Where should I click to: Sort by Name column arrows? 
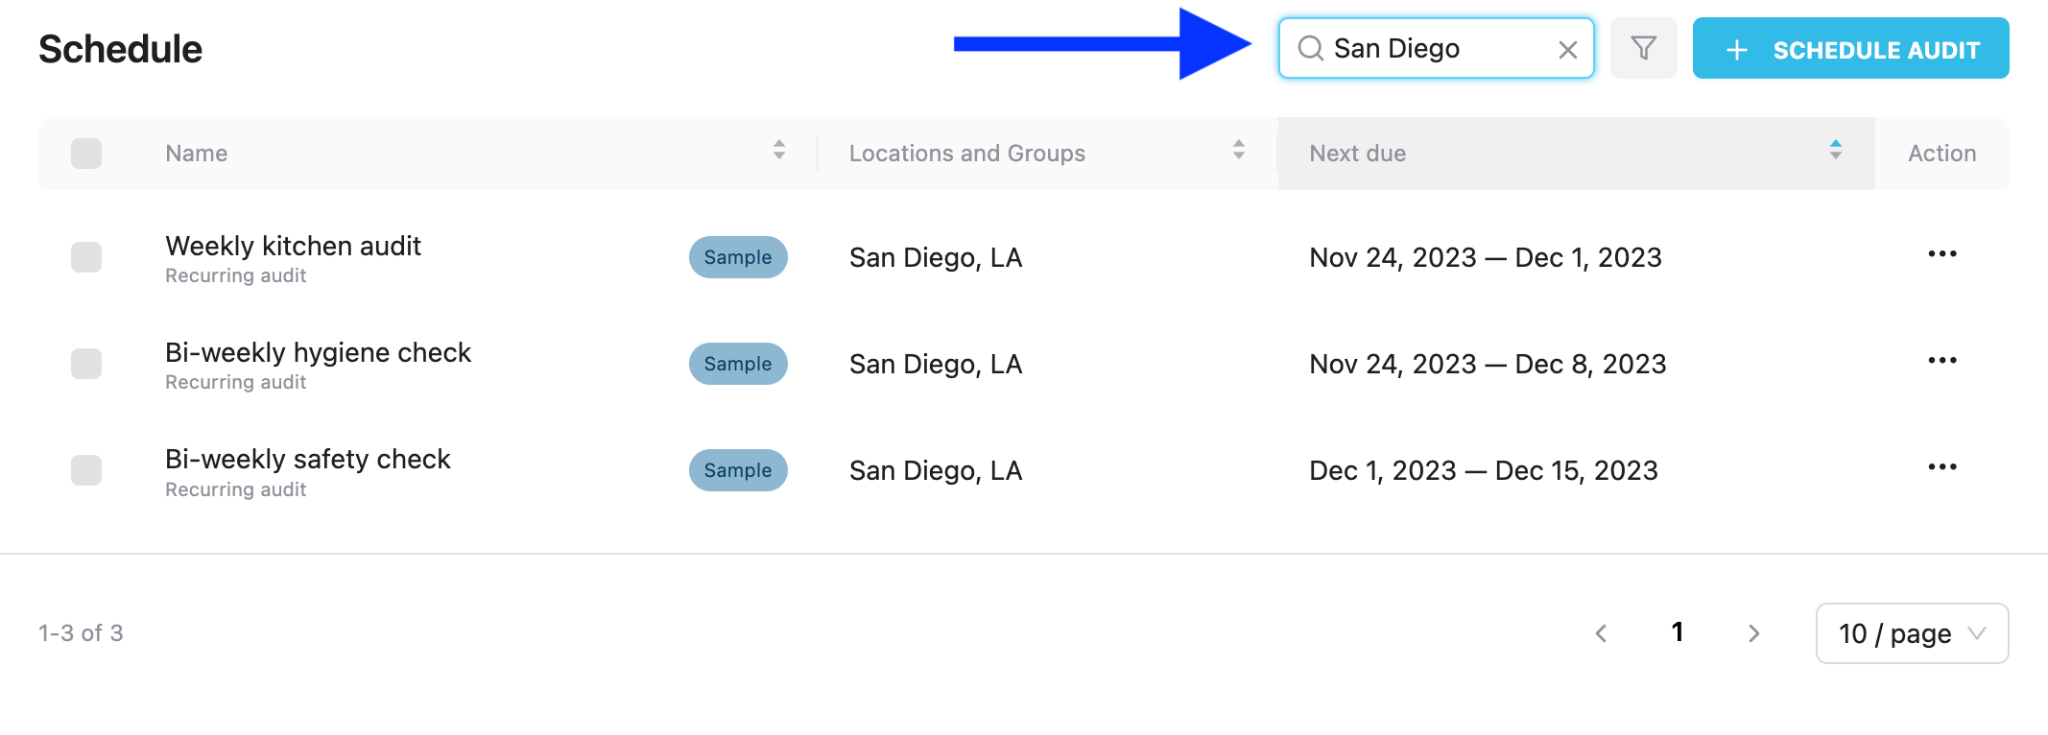[779, 151]
